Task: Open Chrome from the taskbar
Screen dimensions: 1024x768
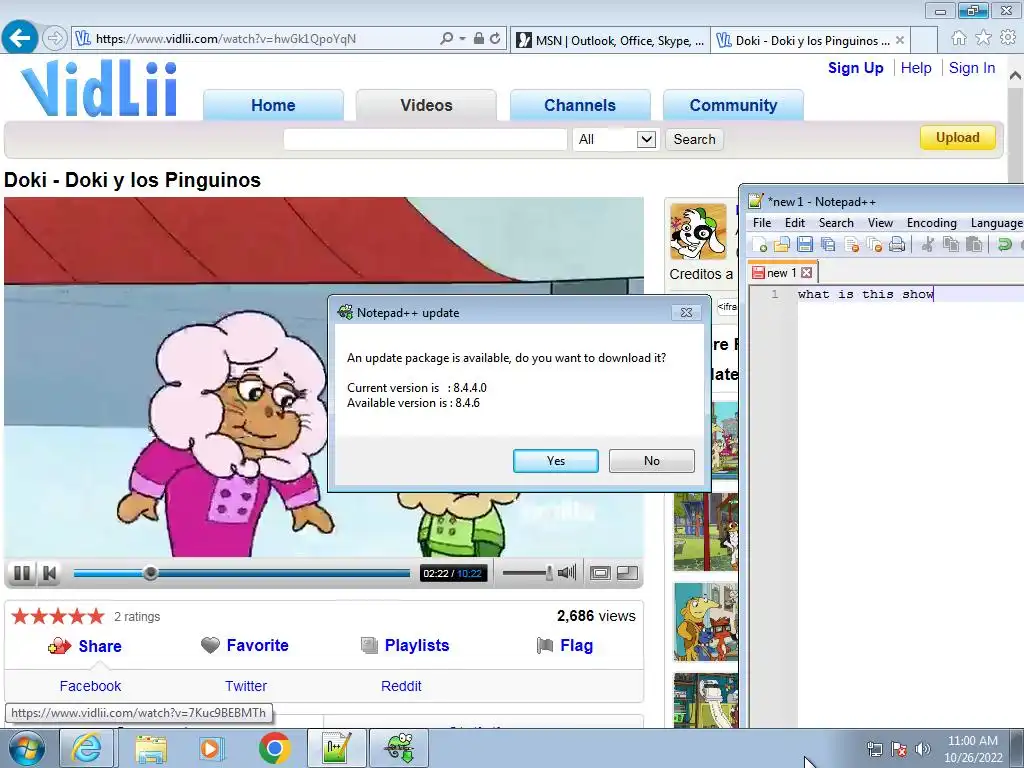Action: tap(274, 748)
